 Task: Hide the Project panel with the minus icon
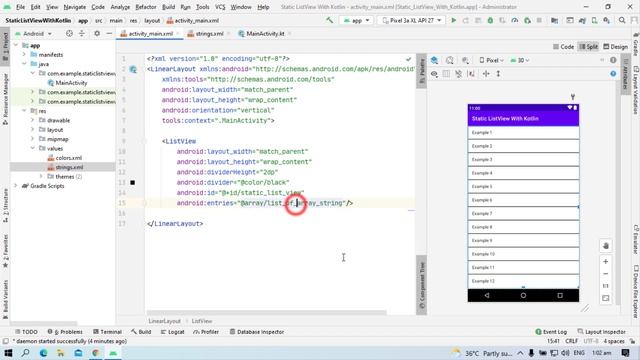109,33
